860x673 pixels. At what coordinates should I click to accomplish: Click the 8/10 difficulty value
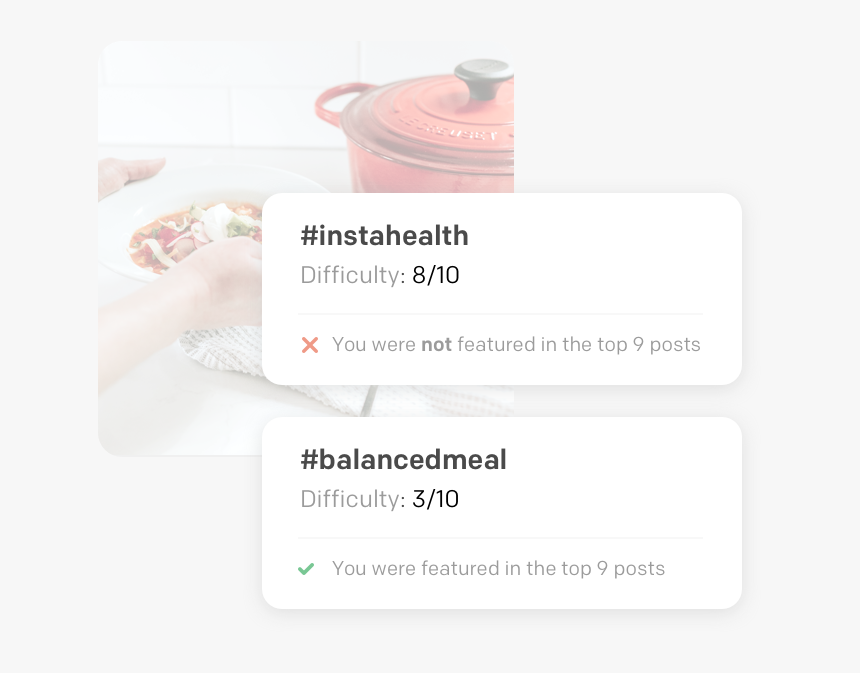pos(435,275)
